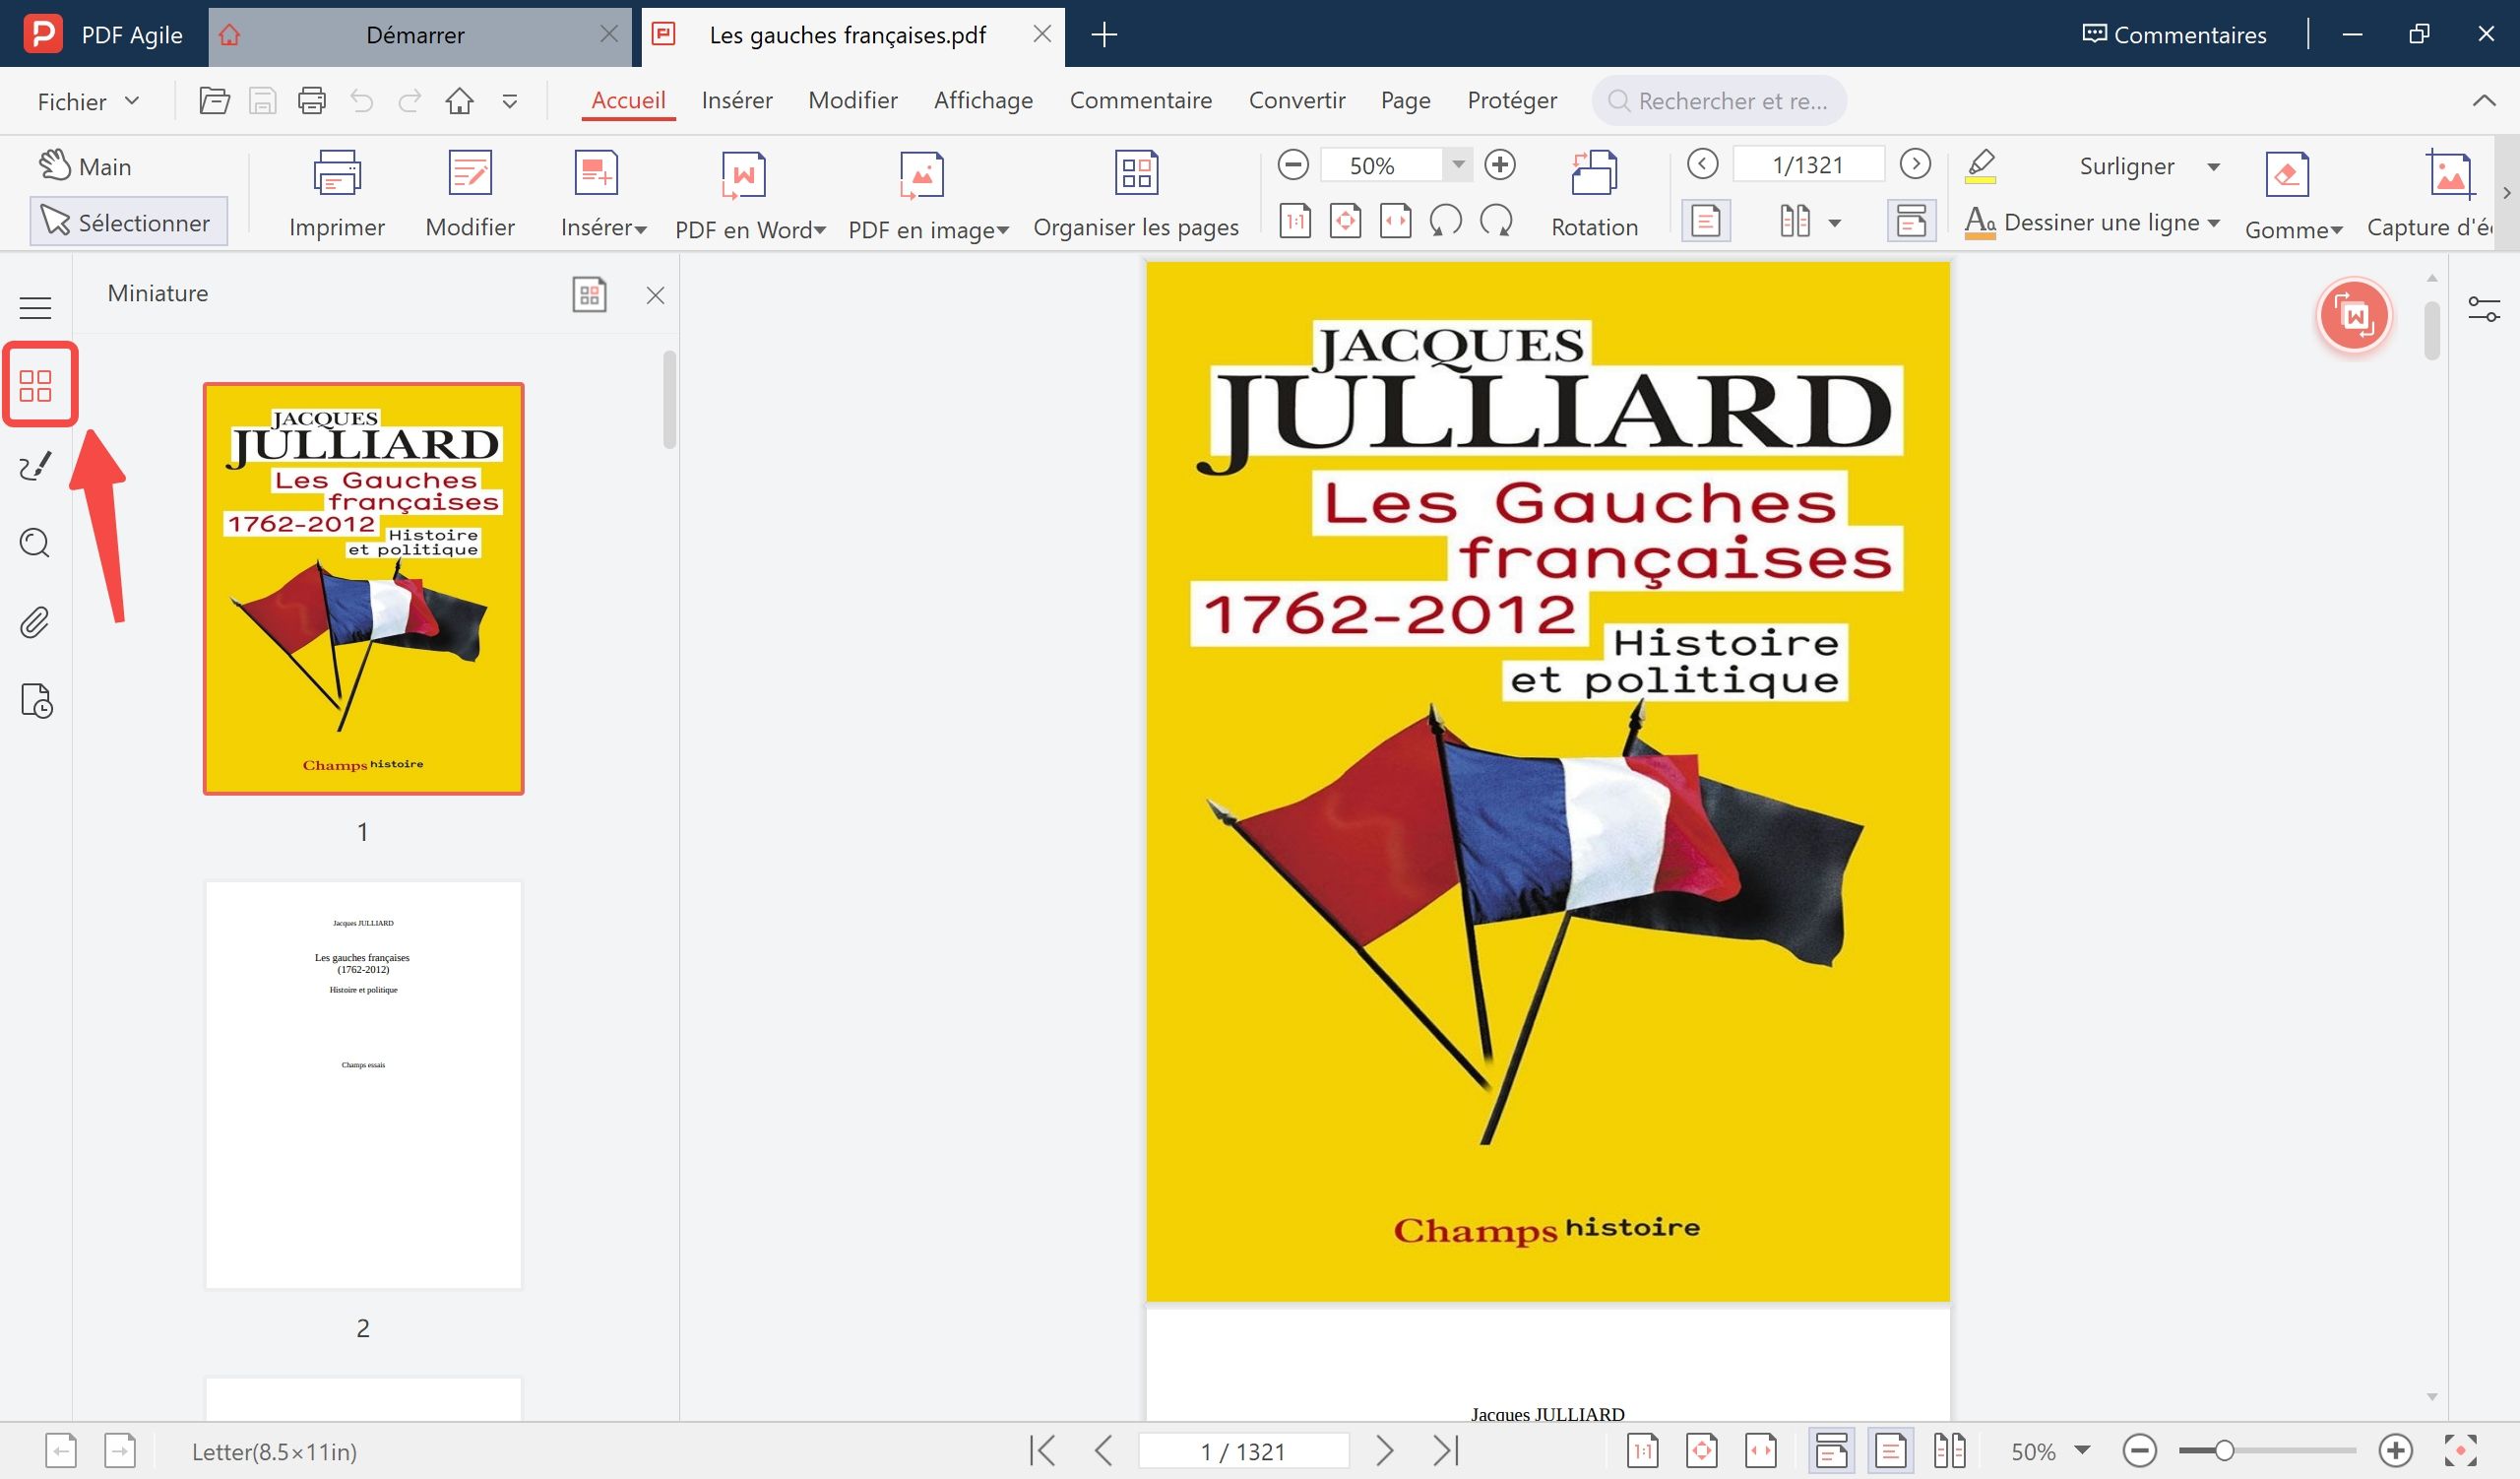Switch to Accueil ribbon tab

[628, 100]
